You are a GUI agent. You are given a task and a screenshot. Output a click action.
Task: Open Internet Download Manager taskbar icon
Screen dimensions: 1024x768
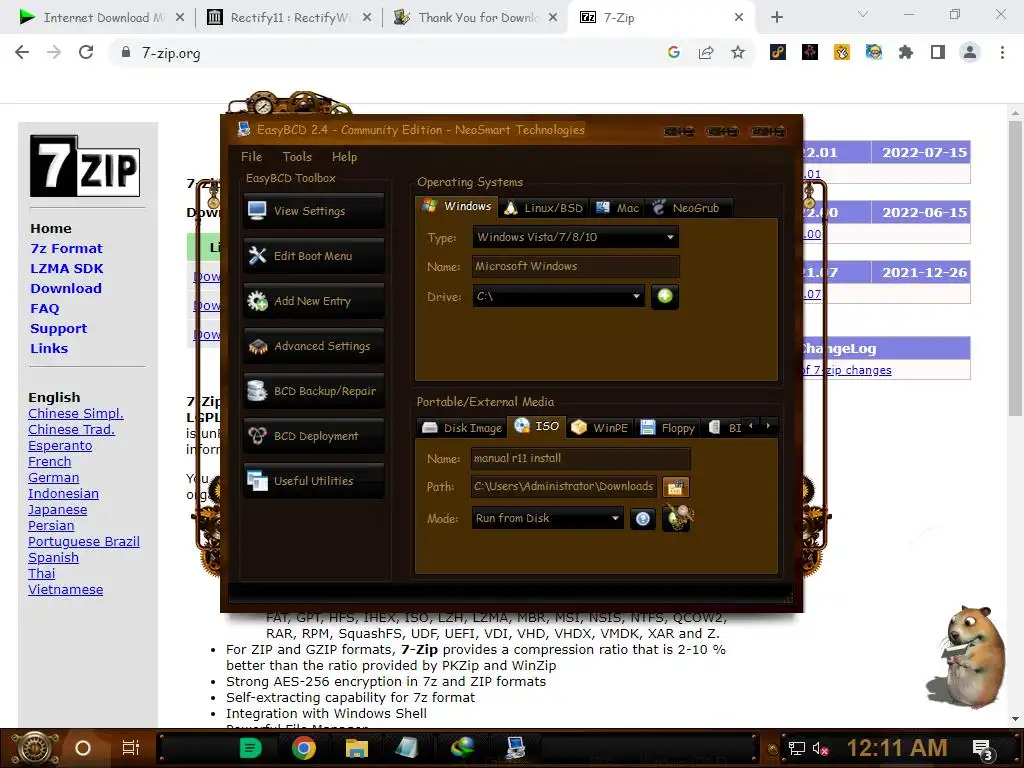(x=462, y=748)
